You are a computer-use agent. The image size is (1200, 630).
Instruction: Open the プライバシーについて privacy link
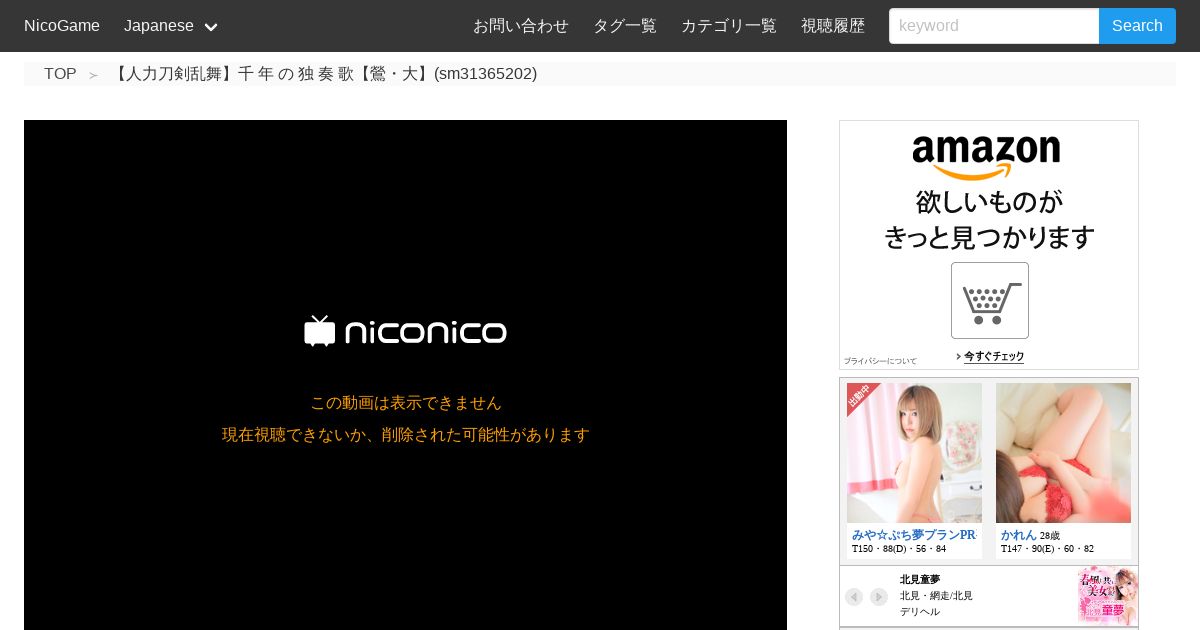pos(880,361)
